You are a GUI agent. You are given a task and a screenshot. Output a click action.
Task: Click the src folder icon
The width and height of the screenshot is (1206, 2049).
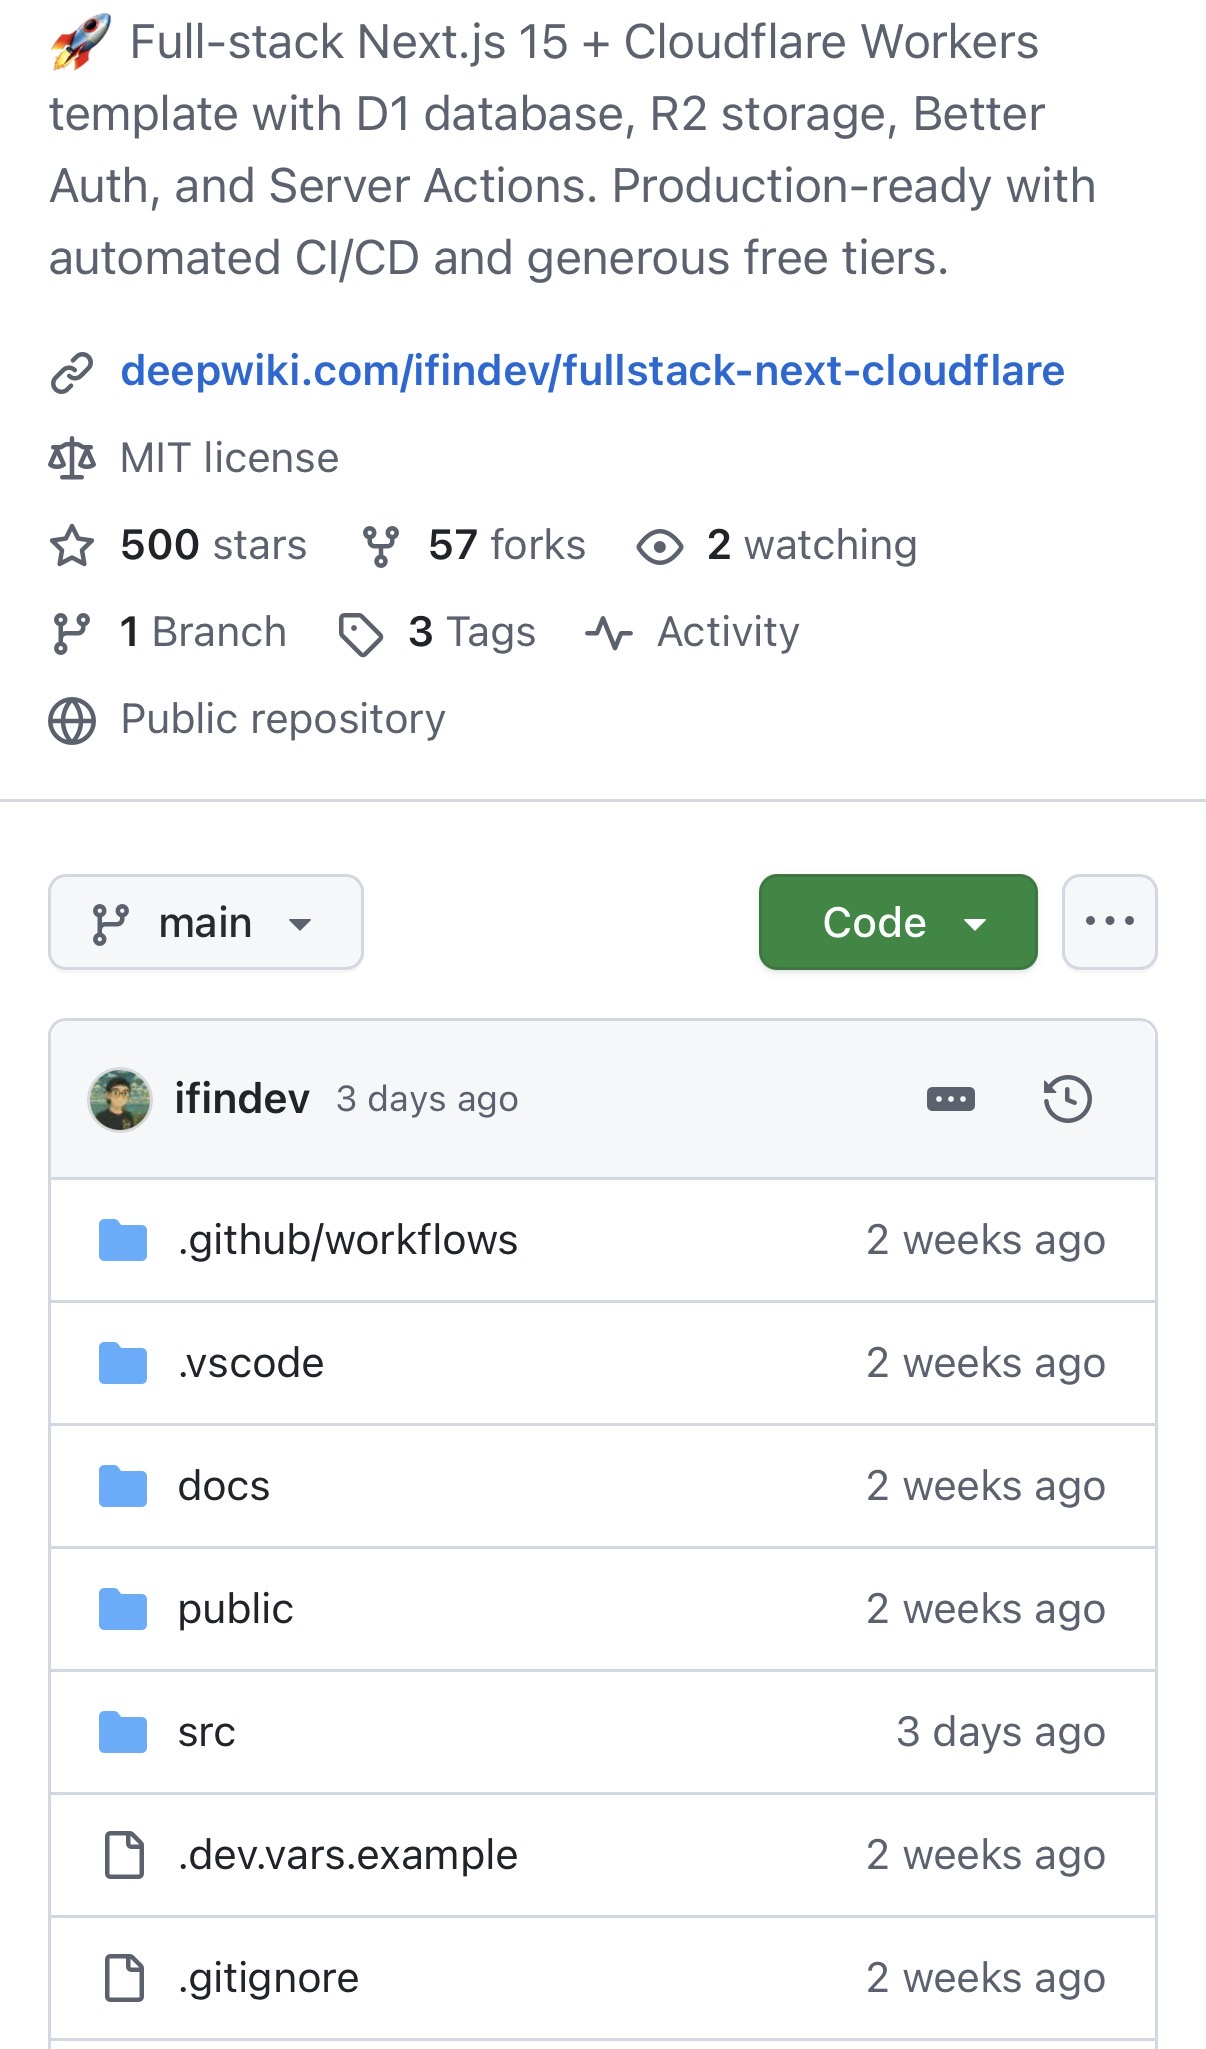click(x=123, y=1733)
